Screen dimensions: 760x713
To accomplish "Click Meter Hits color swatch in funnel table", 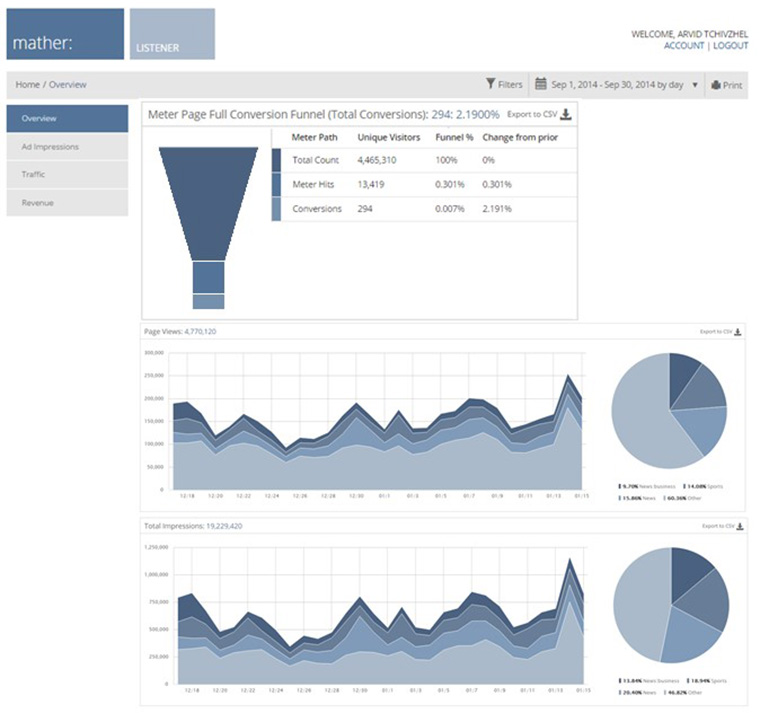I will coord(276,185).
